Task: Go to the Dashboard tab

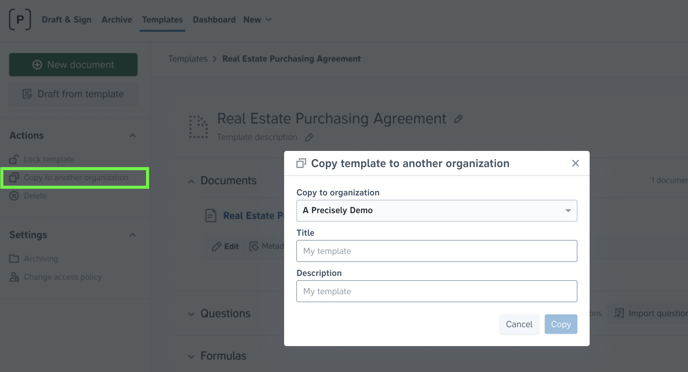Action: pos(214,20)
